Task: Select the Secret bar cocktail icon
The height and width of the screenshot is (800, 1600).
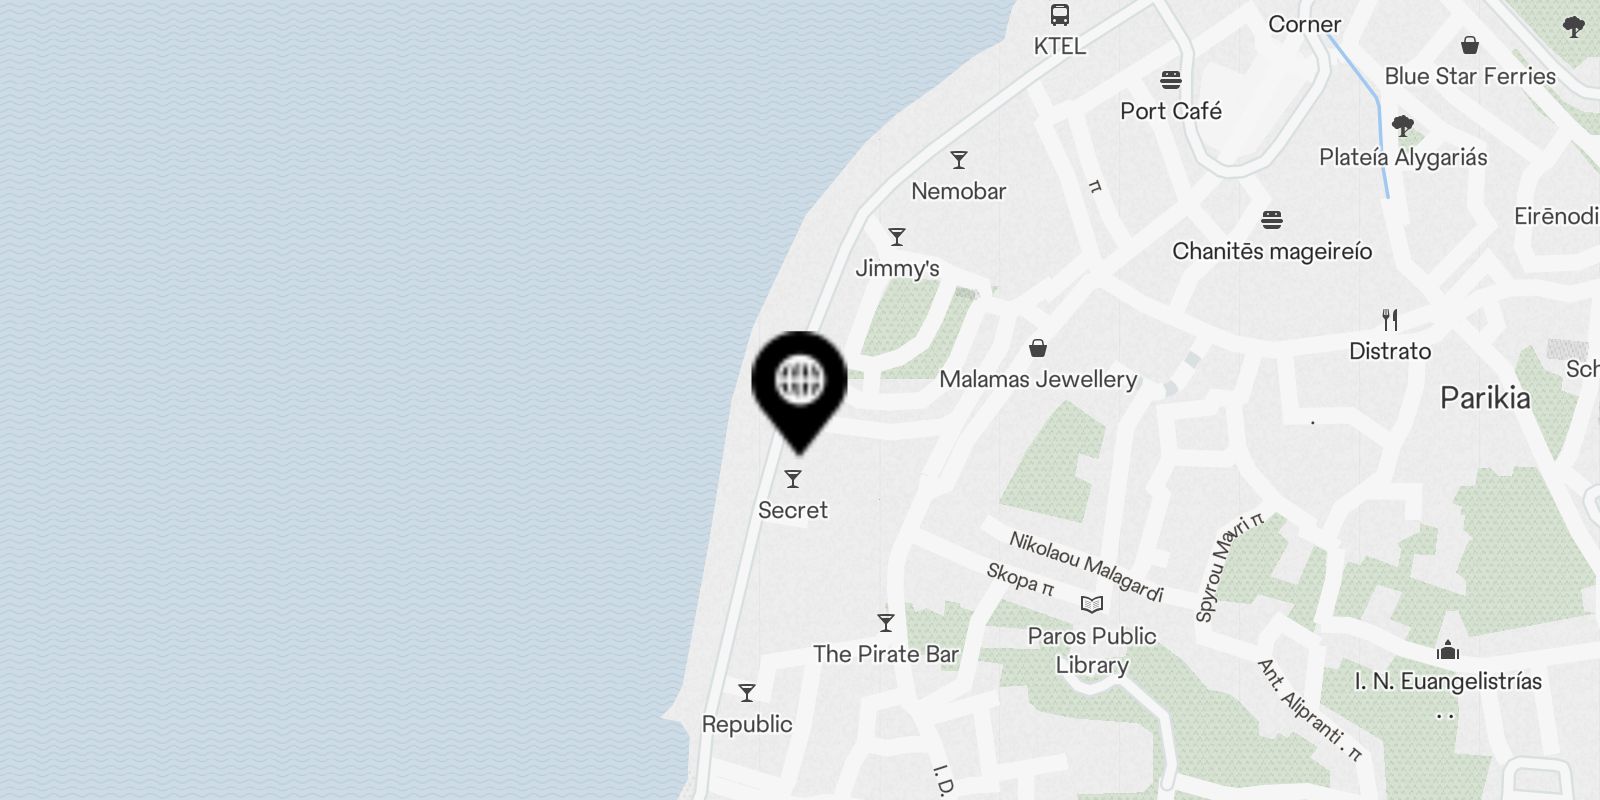Action: pyautogui.click(x=793, y=479)
